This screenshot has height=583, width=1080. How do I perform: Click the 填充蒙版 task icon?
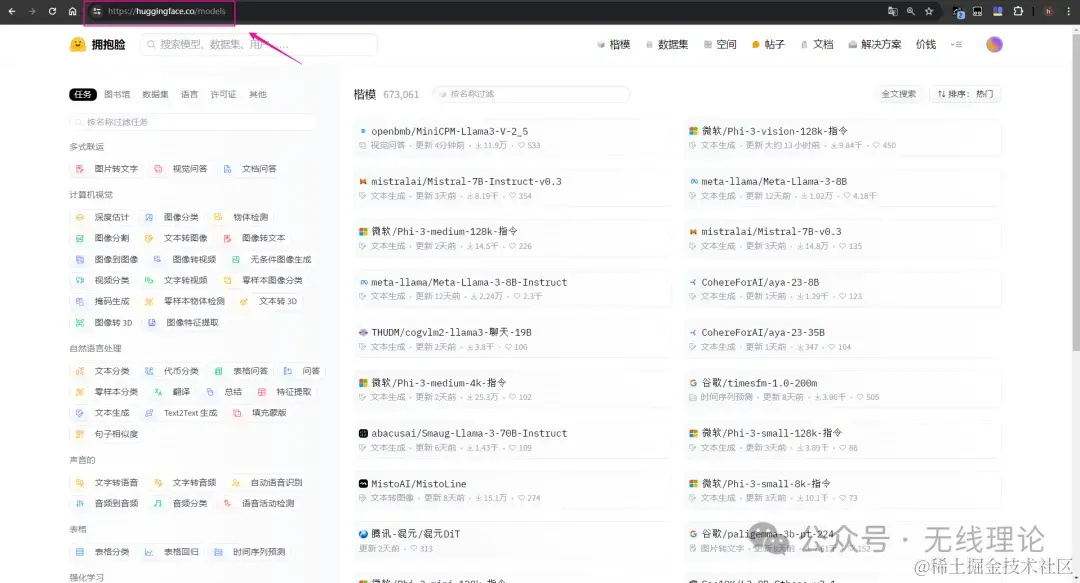tap(237, 413)
